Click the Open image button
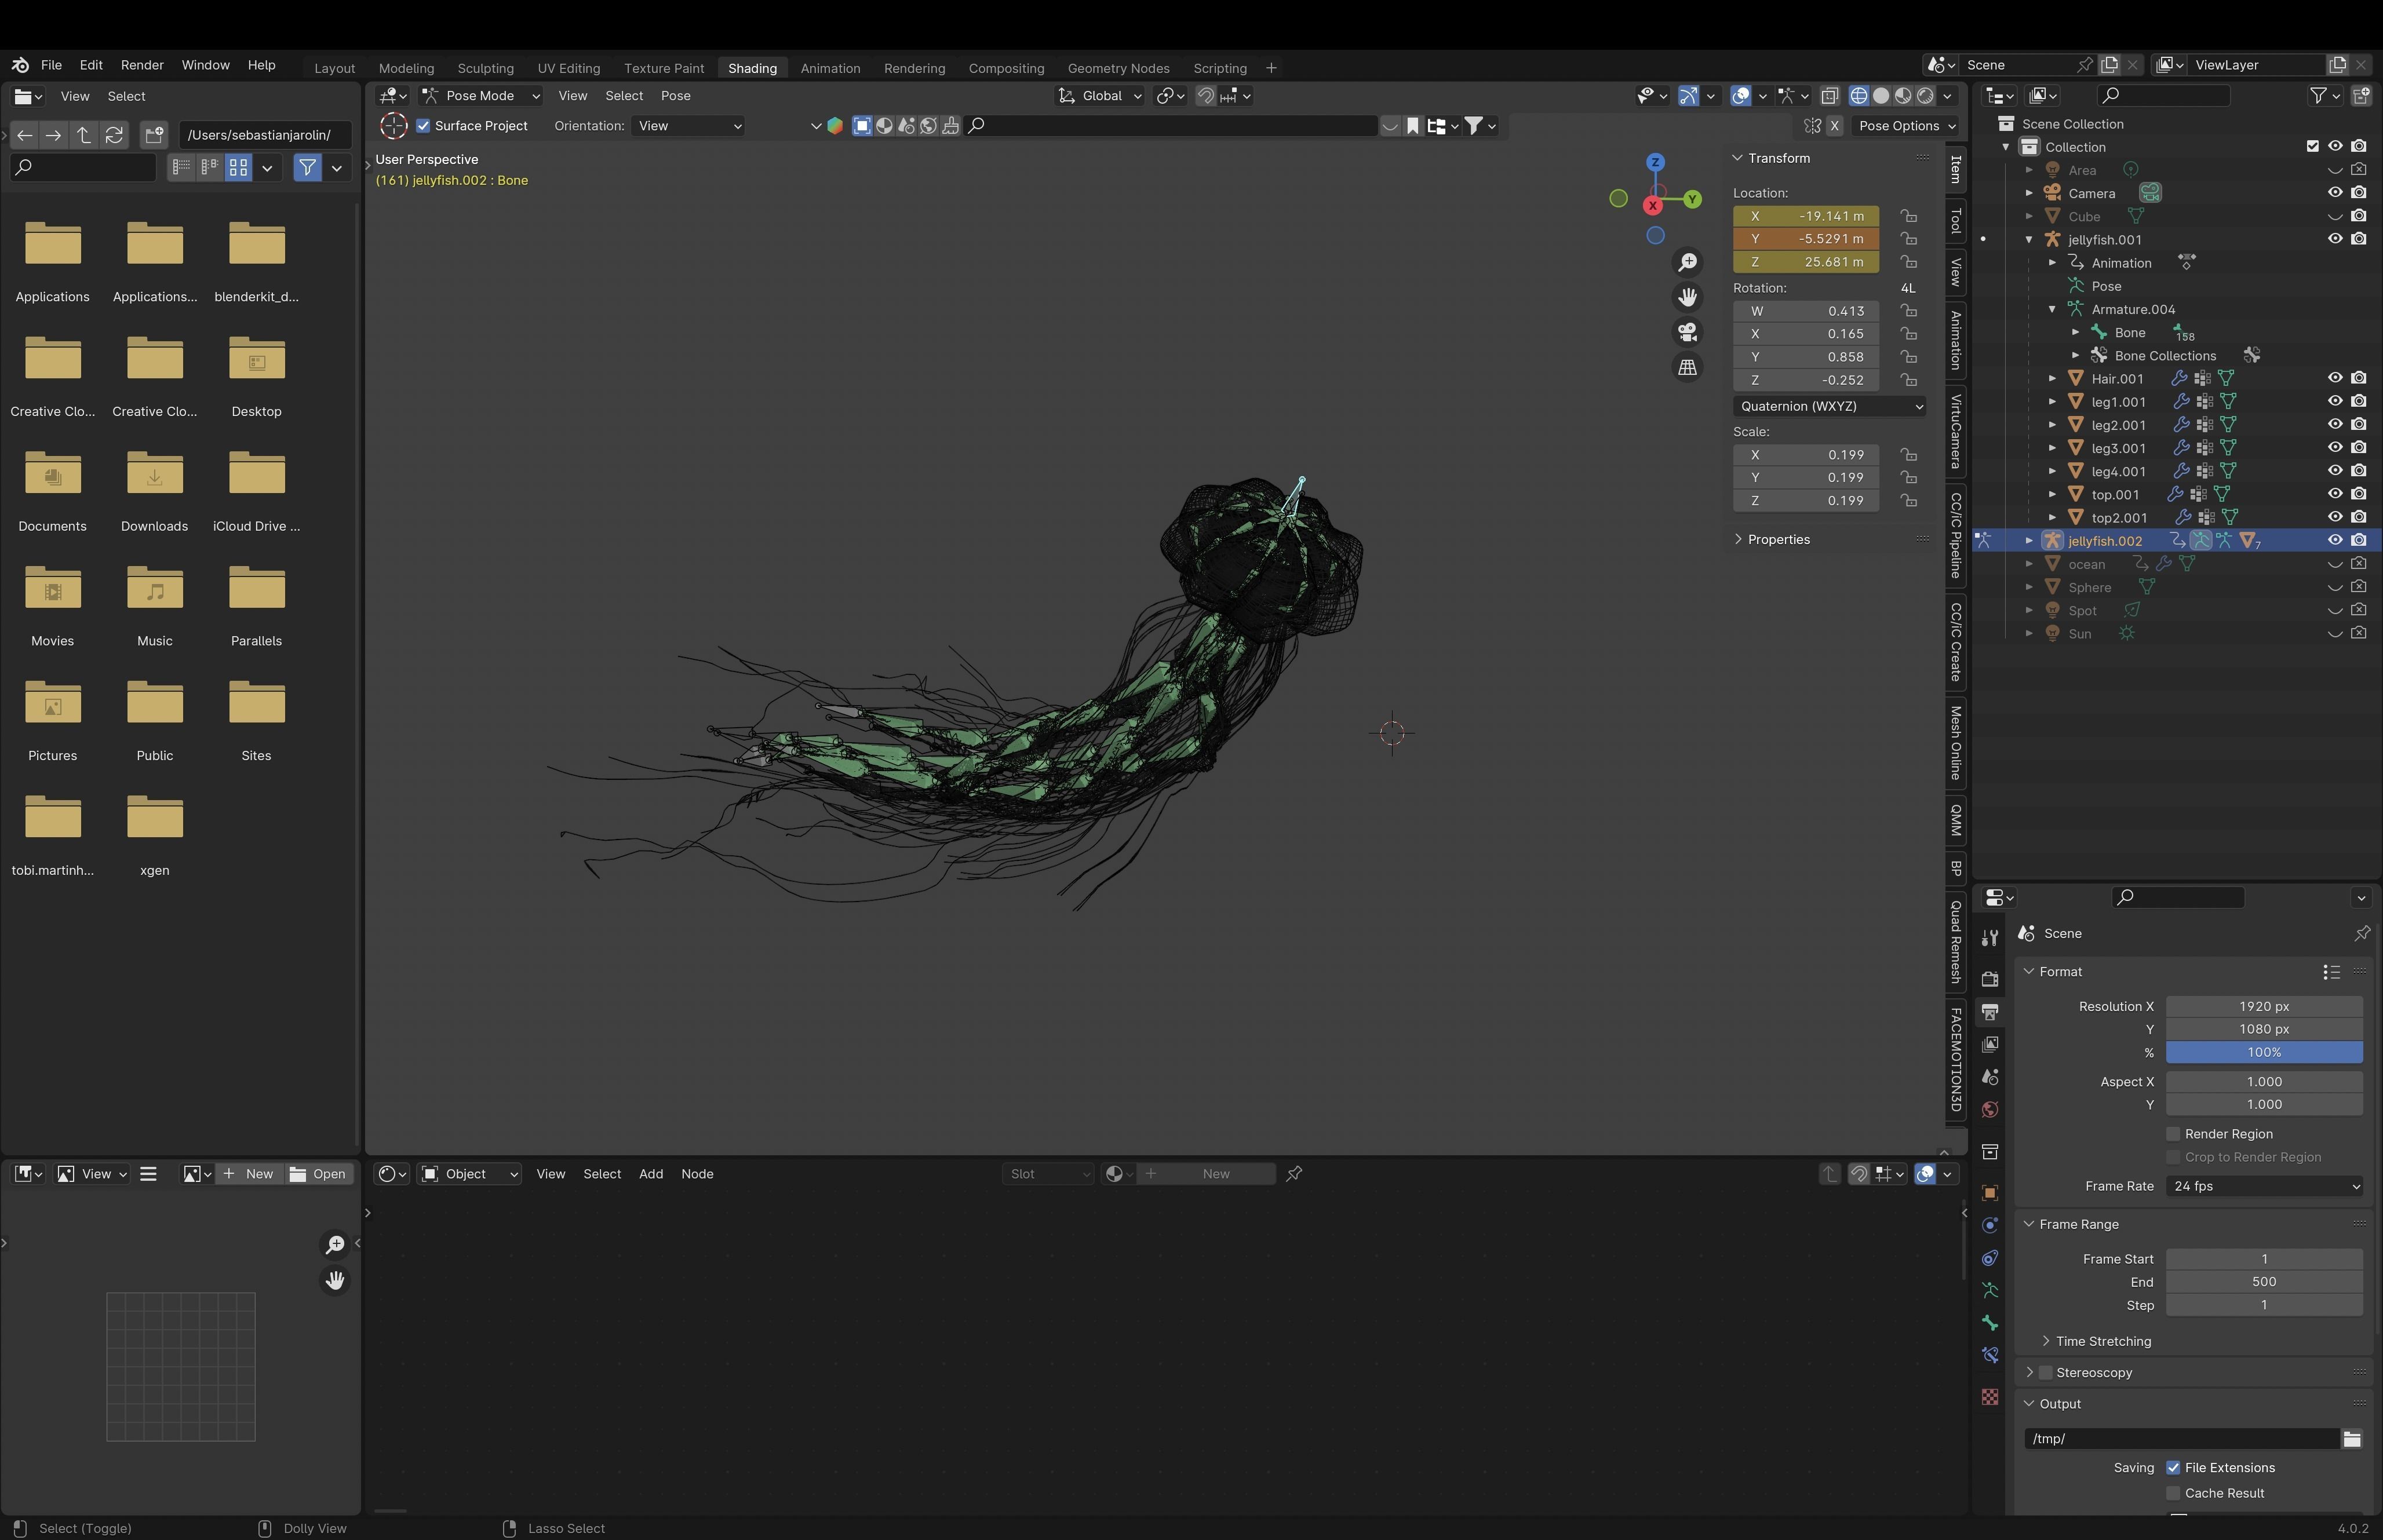2383x1540 pixels. pyautogui.click(x=318, y=1174)
